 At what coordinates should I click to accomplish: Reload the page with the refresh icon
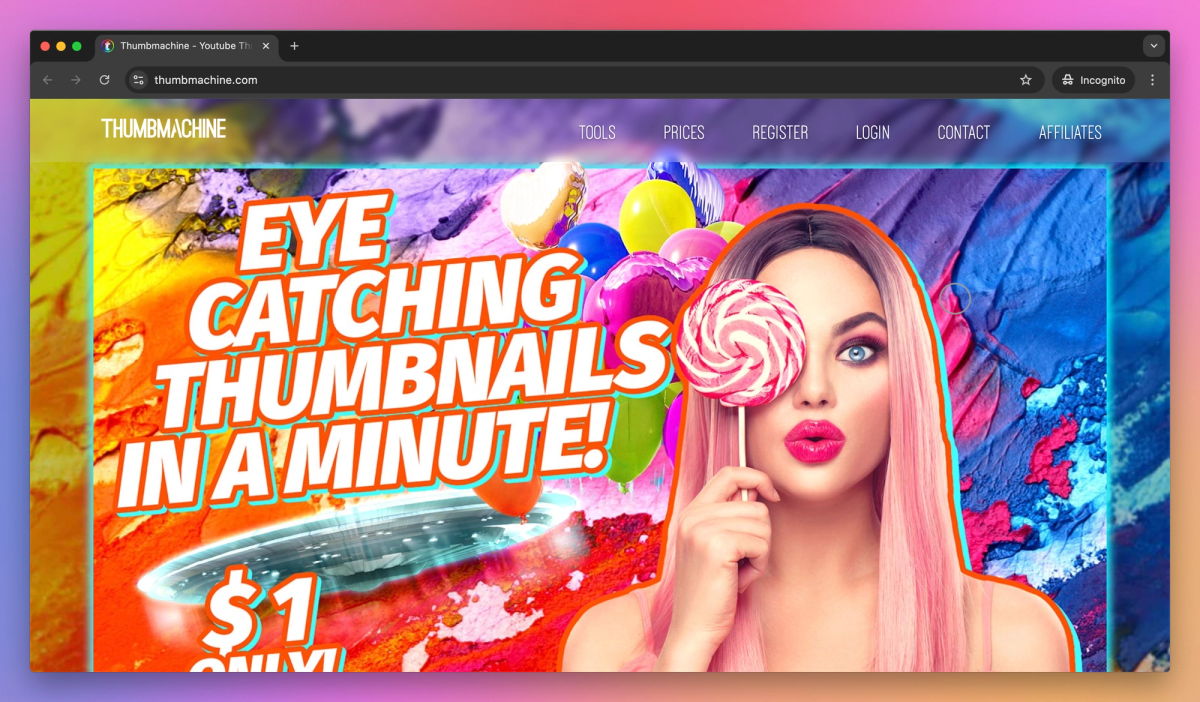coord(104,80)
